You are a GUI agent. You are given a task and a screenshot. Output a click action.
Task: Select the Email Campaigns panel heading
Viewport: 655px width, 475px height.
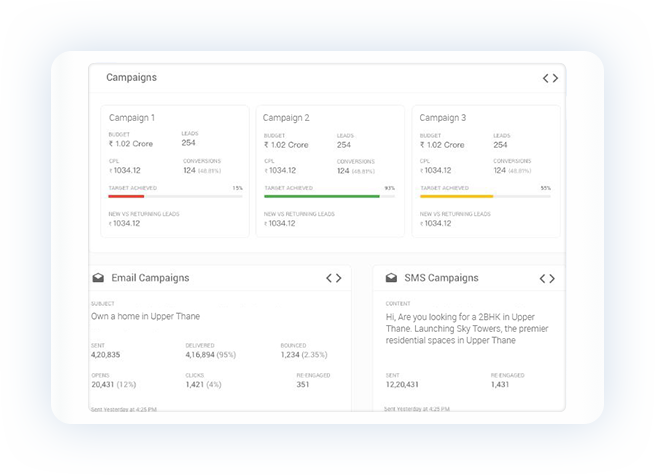point(149,278)
